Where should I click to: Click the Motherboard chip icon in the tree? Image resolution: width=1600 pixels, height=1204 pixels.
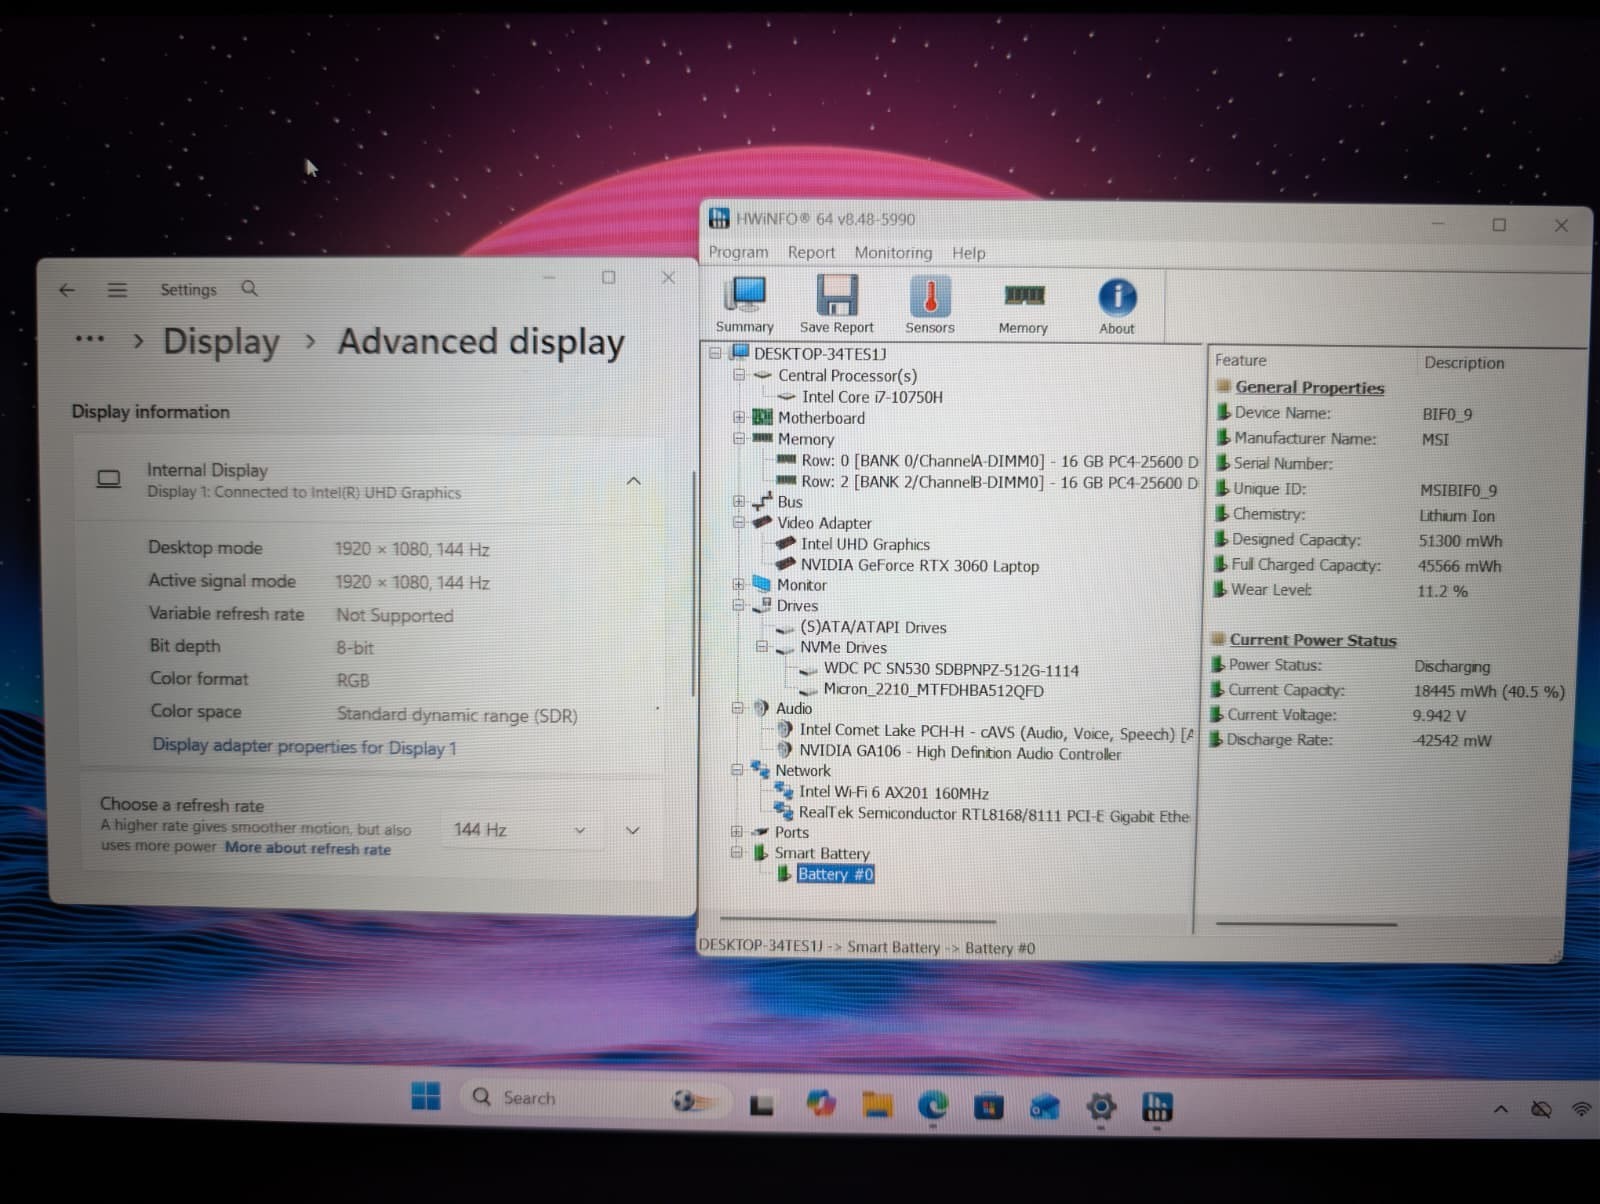pos(763,417)
